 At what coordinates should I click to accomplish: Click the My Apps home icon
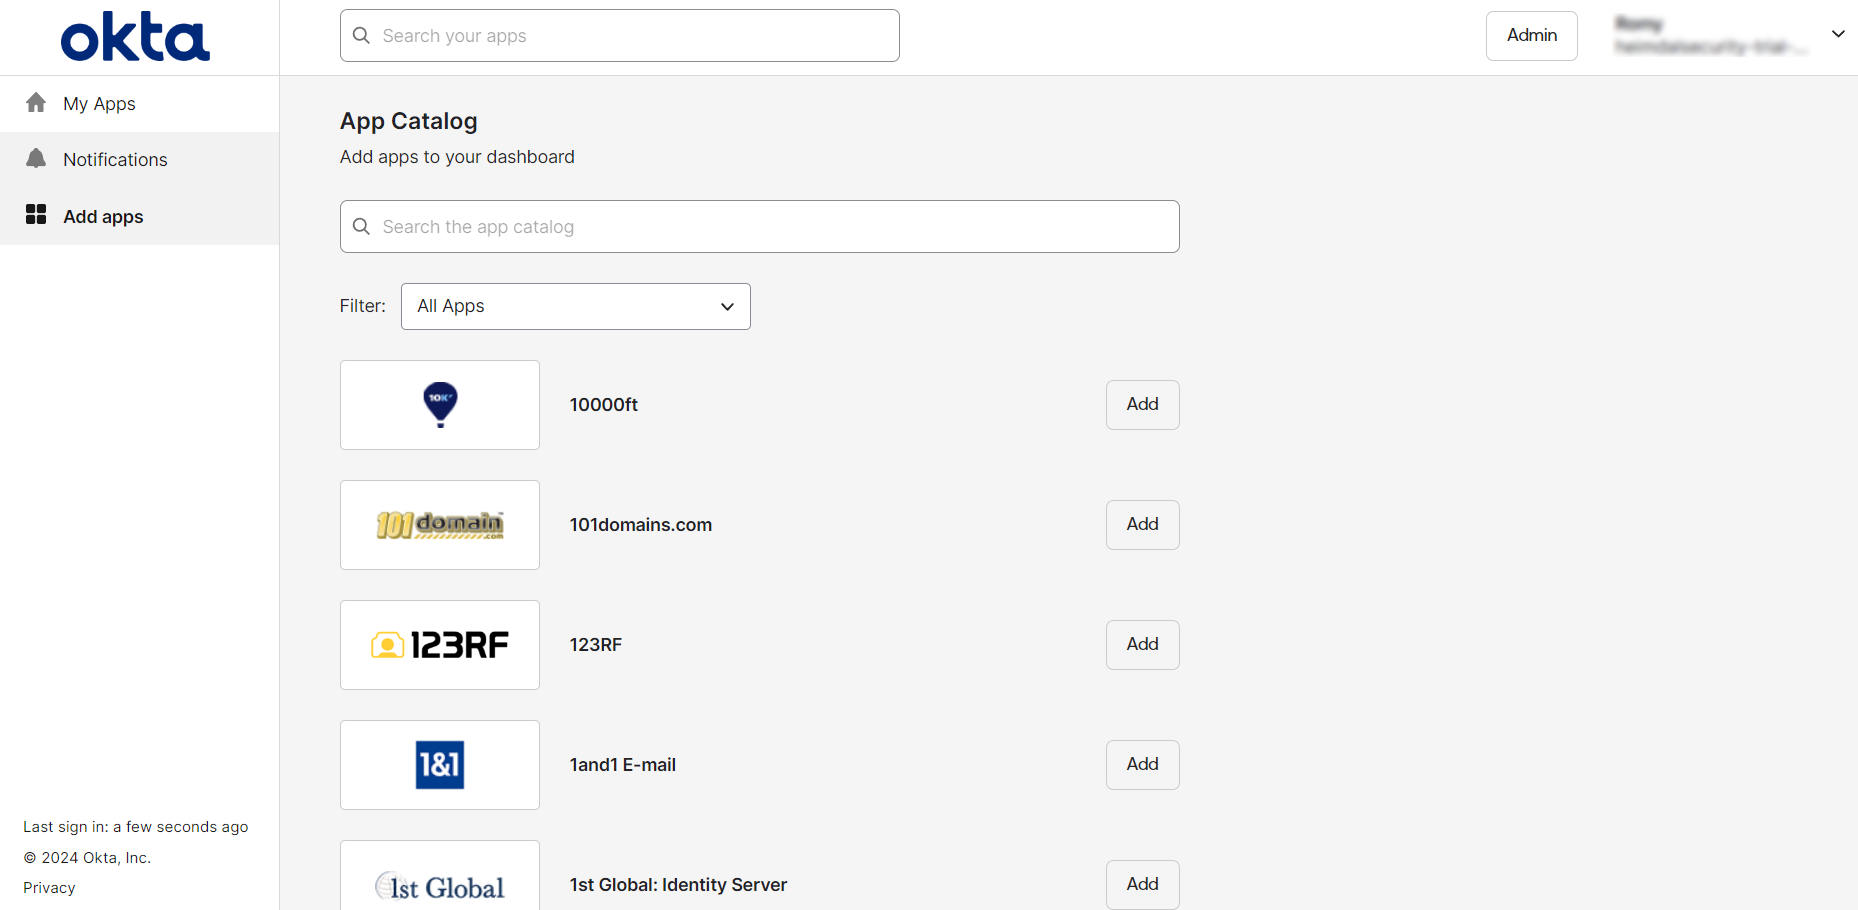click(36, 103)
